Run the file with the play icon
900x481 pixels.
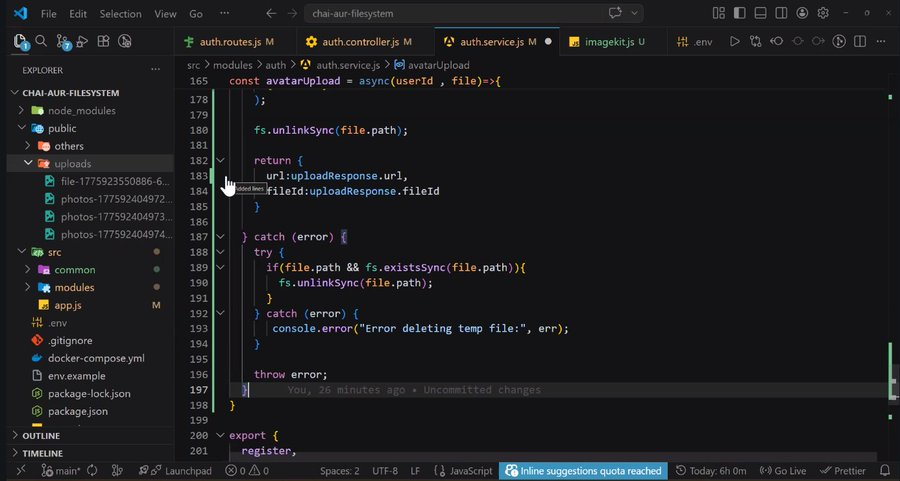point(735,41)
